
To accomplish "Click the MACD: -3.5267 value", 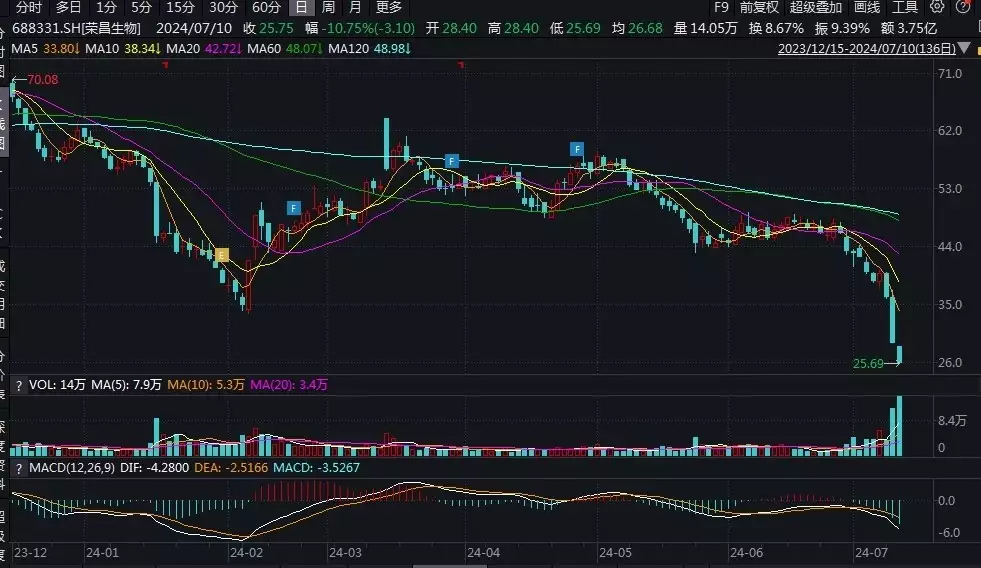I will pos(317,467).
